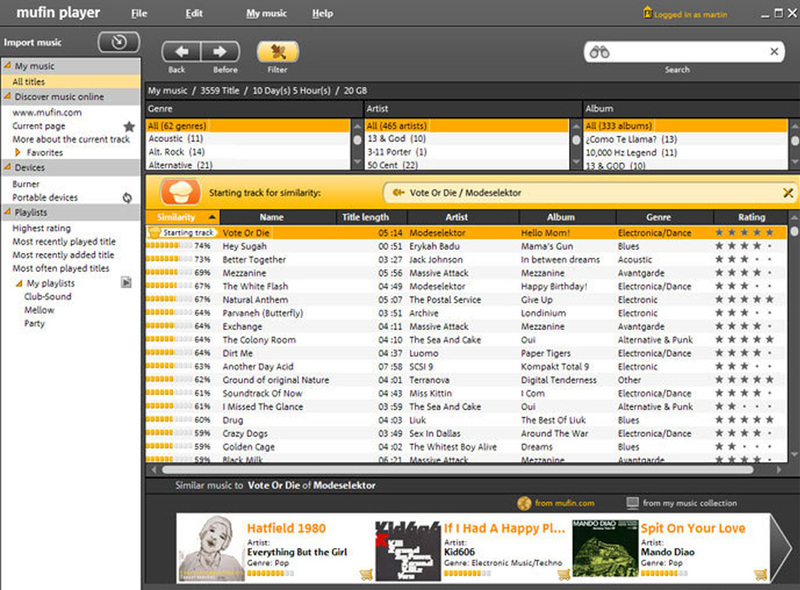Viewport: 800px width, 590px height.
Task: Open Club-Sound playlist
Action: click(x=47, y=297)
